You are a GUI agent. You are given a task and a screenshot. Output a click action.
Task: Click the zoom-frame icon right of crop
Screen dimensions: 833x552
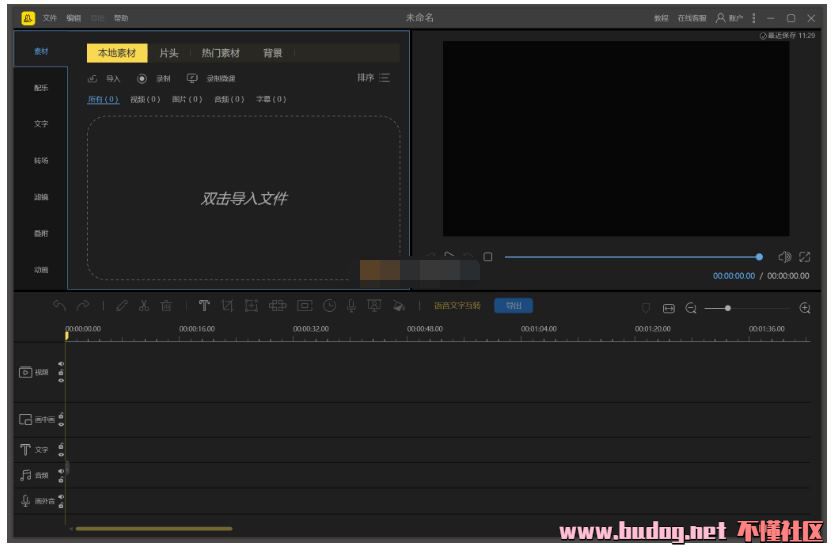tap(251, 306)
